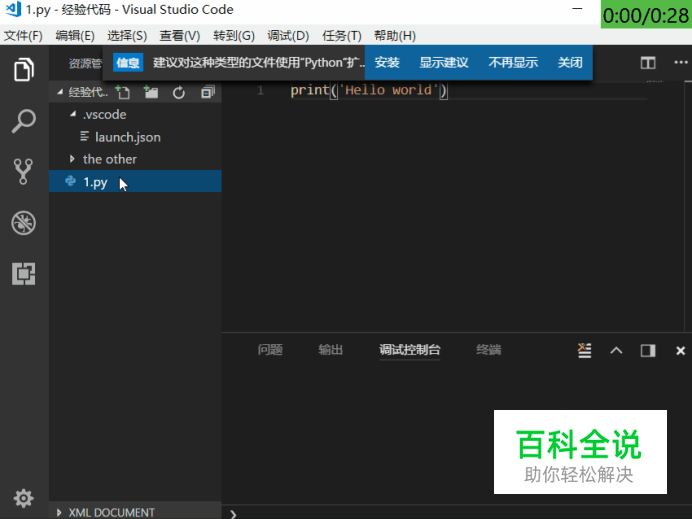692x519 pixels.
Task: Click the launch.json file icon
Action: tap(84, 136)
